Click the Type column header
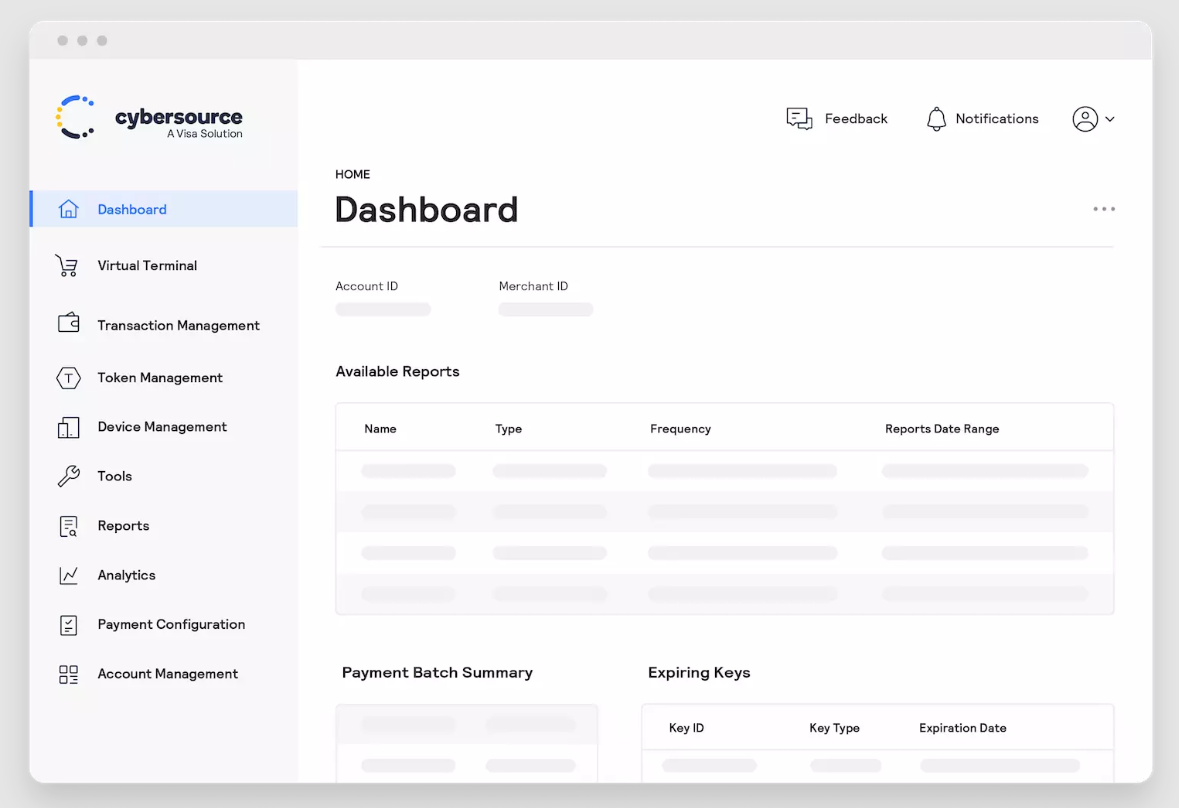The height and width of the screenshot is (808, 1179). coord(508,428)
